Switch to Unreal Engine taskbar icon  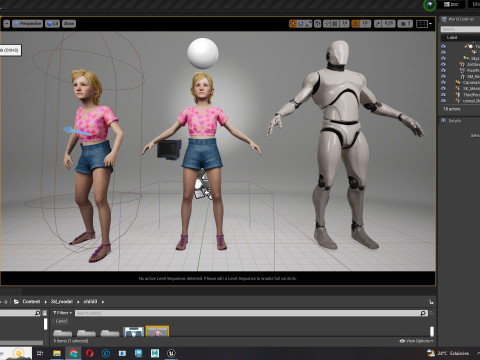(x=171, y=353)
